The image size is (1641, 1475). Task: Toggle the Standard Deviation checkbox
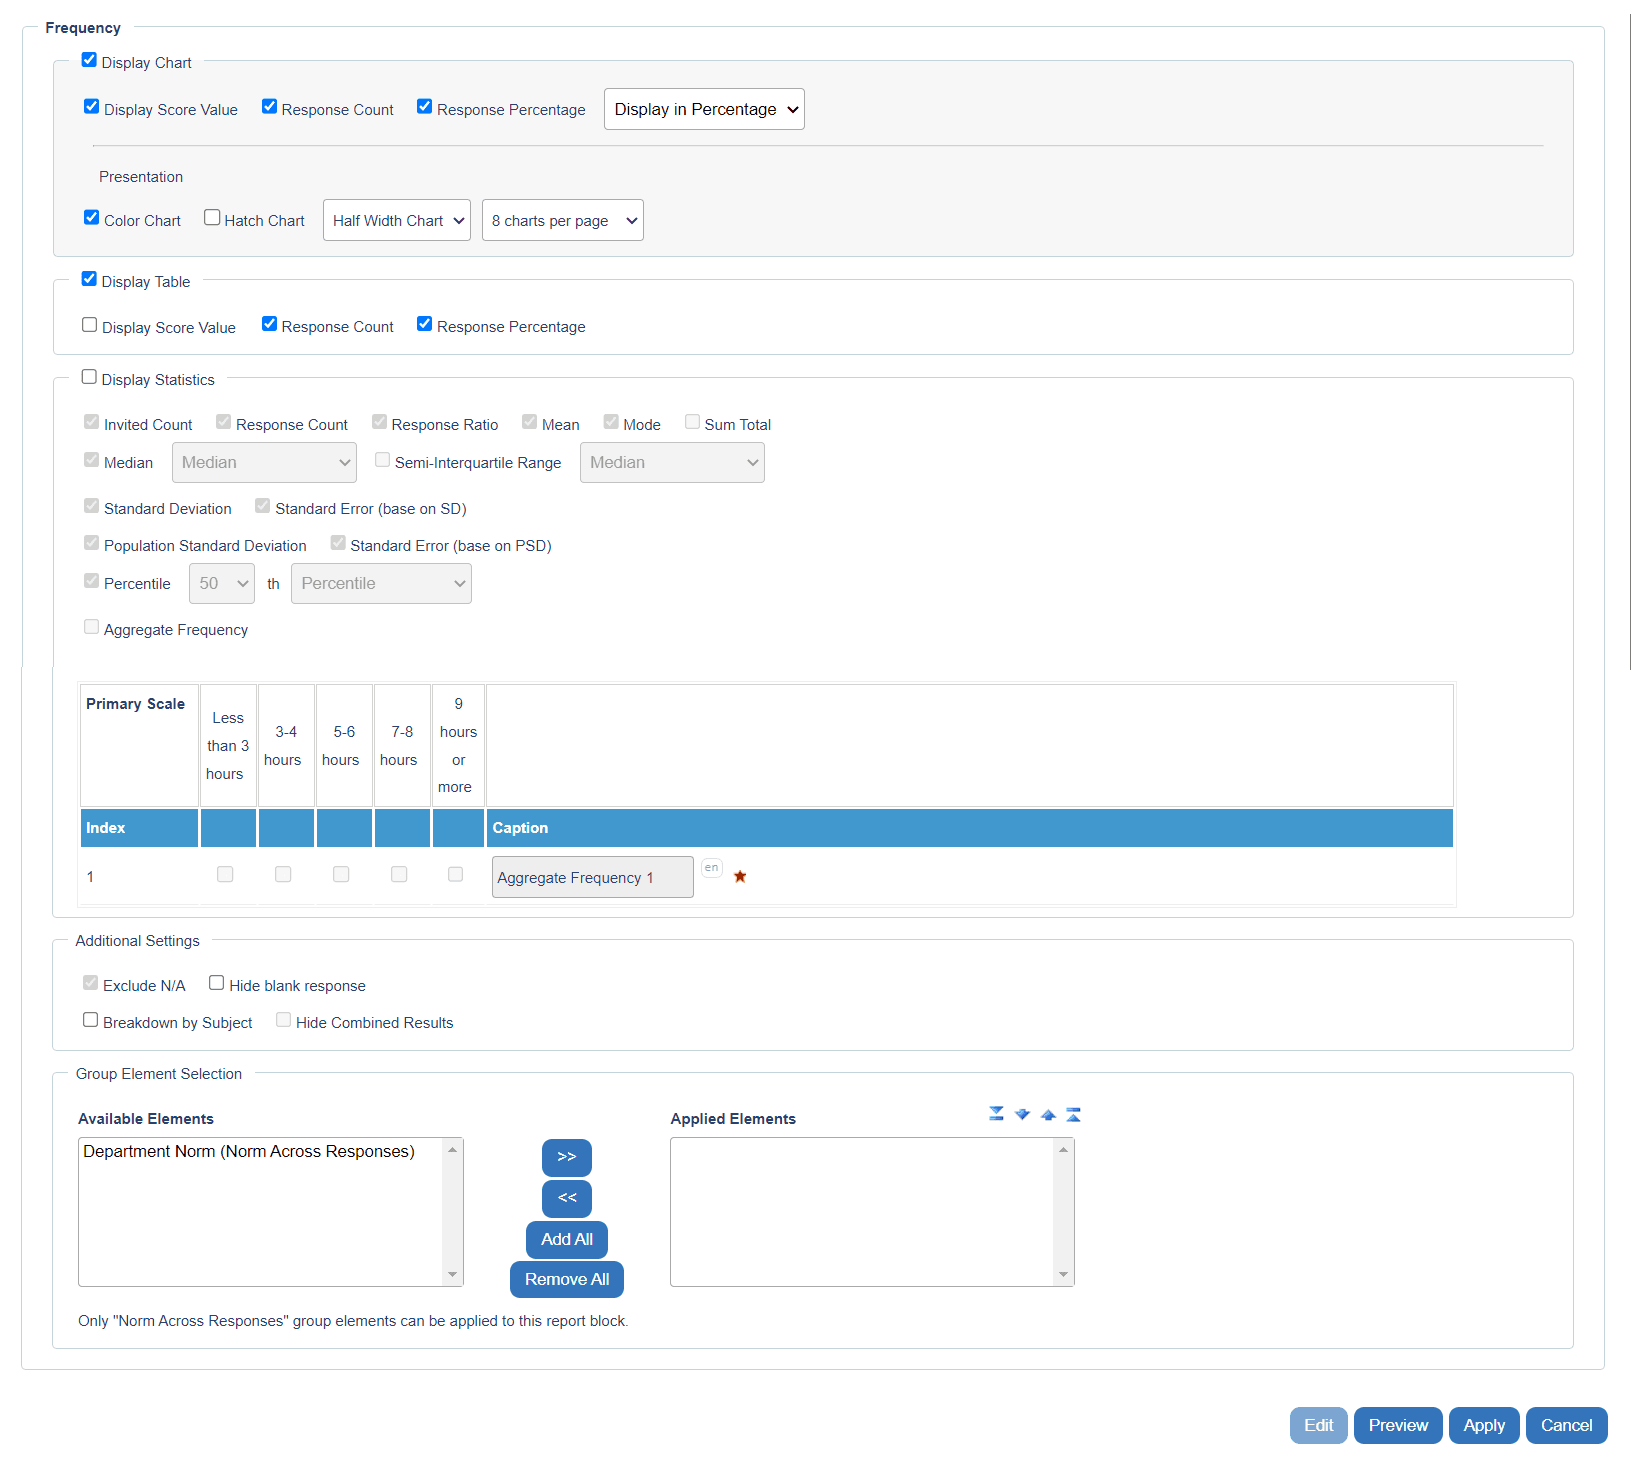[92, 506]
